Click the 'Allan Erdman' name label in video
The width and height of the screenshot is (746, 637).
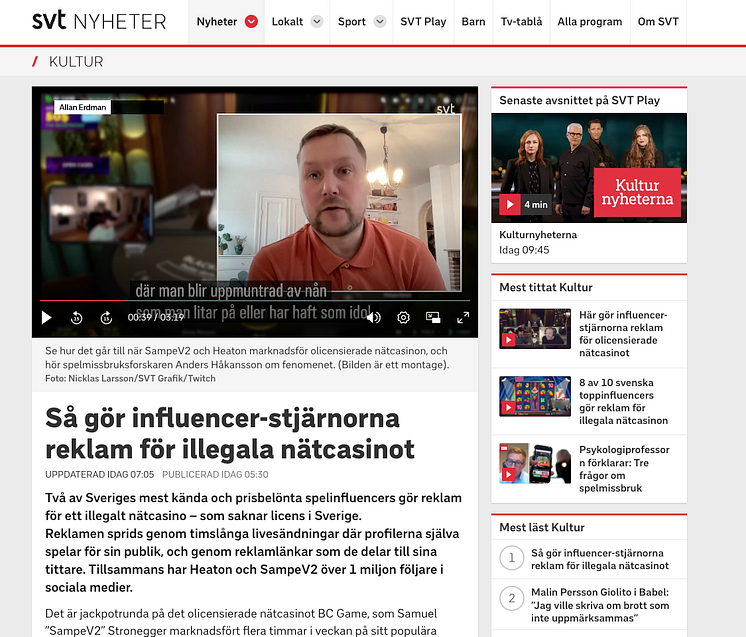[x=83, y=107]
